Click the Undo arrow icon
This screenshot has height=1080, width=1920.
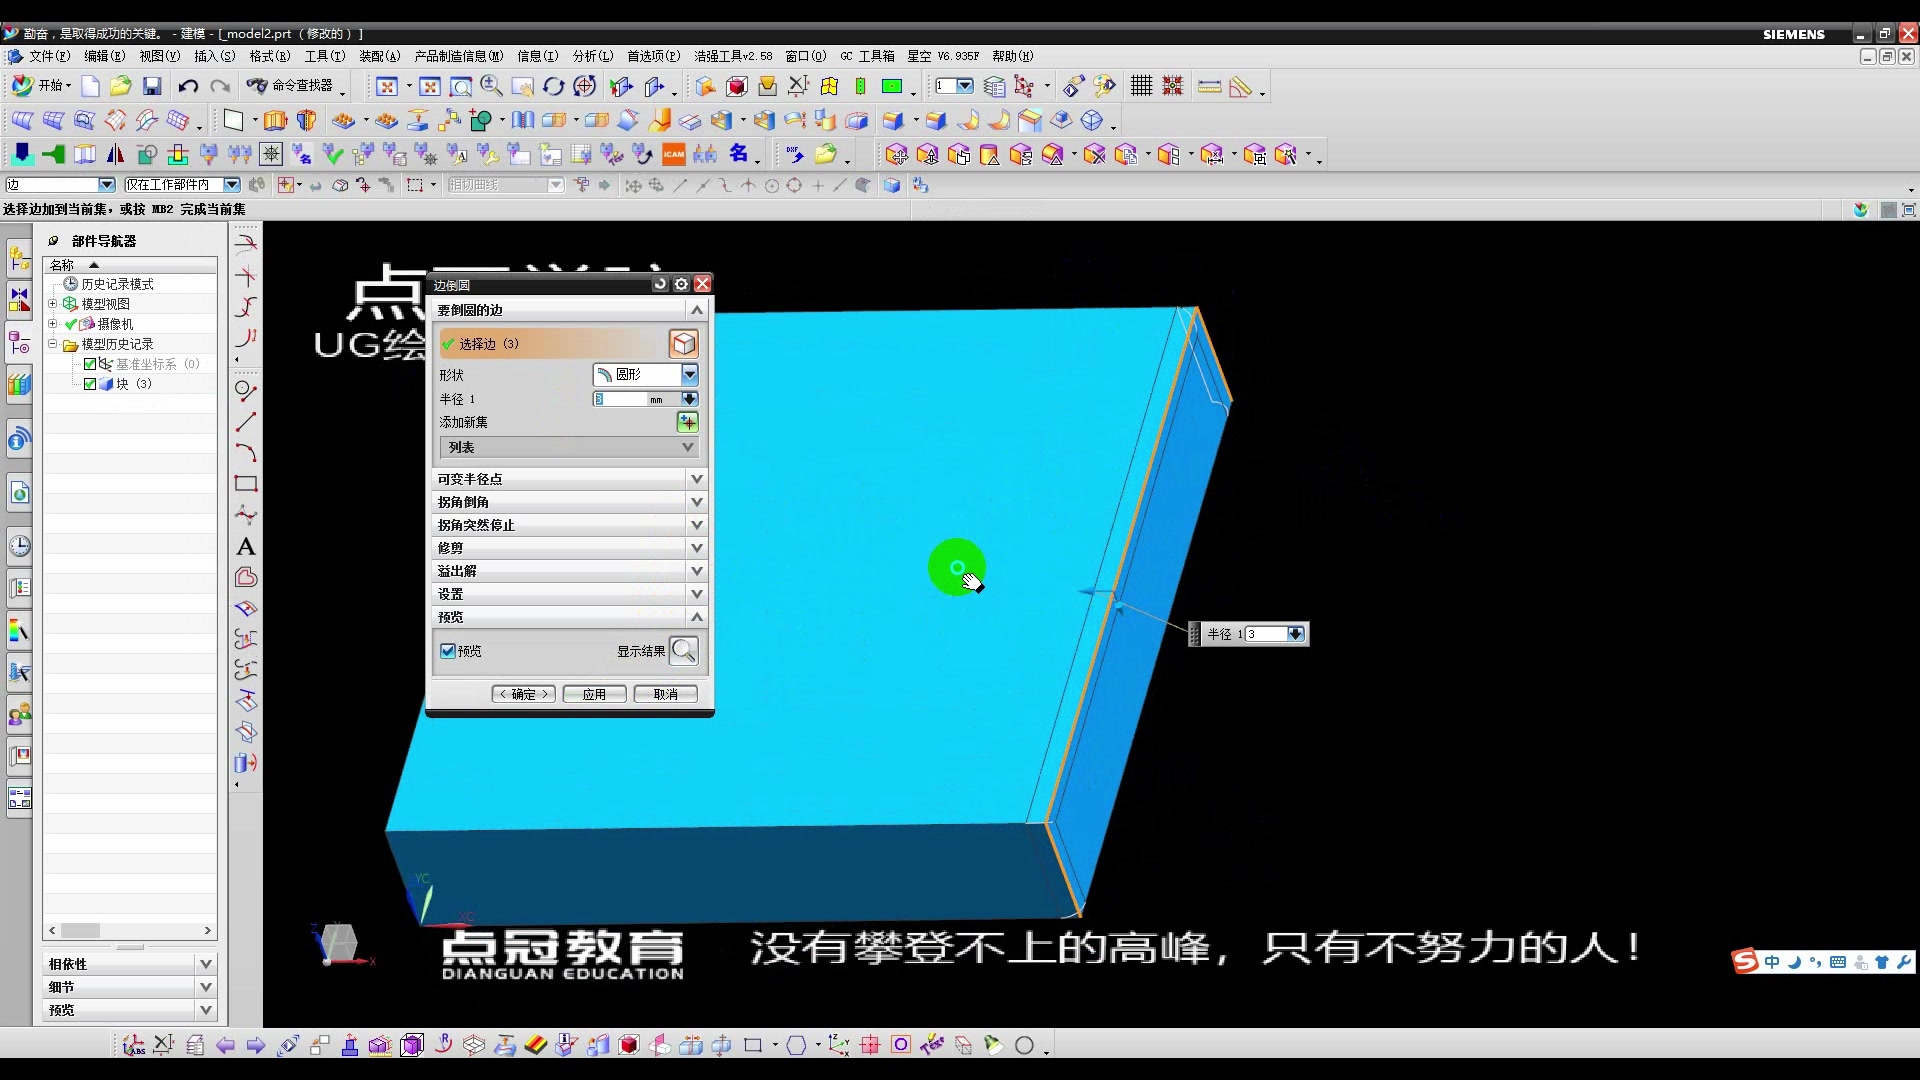click(x=188, y=87)
